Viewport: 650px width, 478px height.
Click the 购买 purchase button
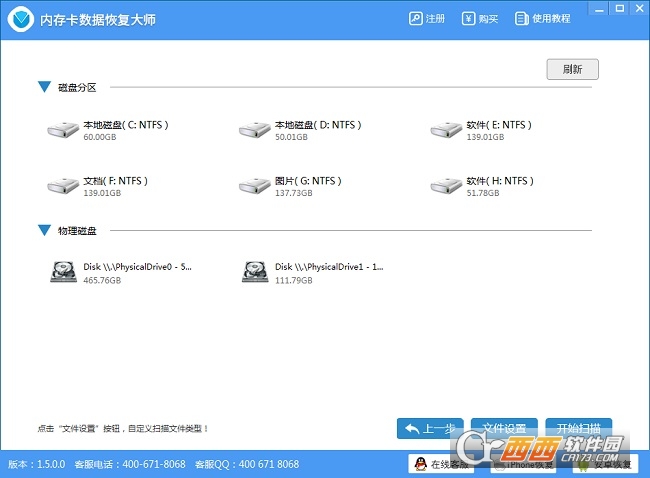click(x=480, y=19)
